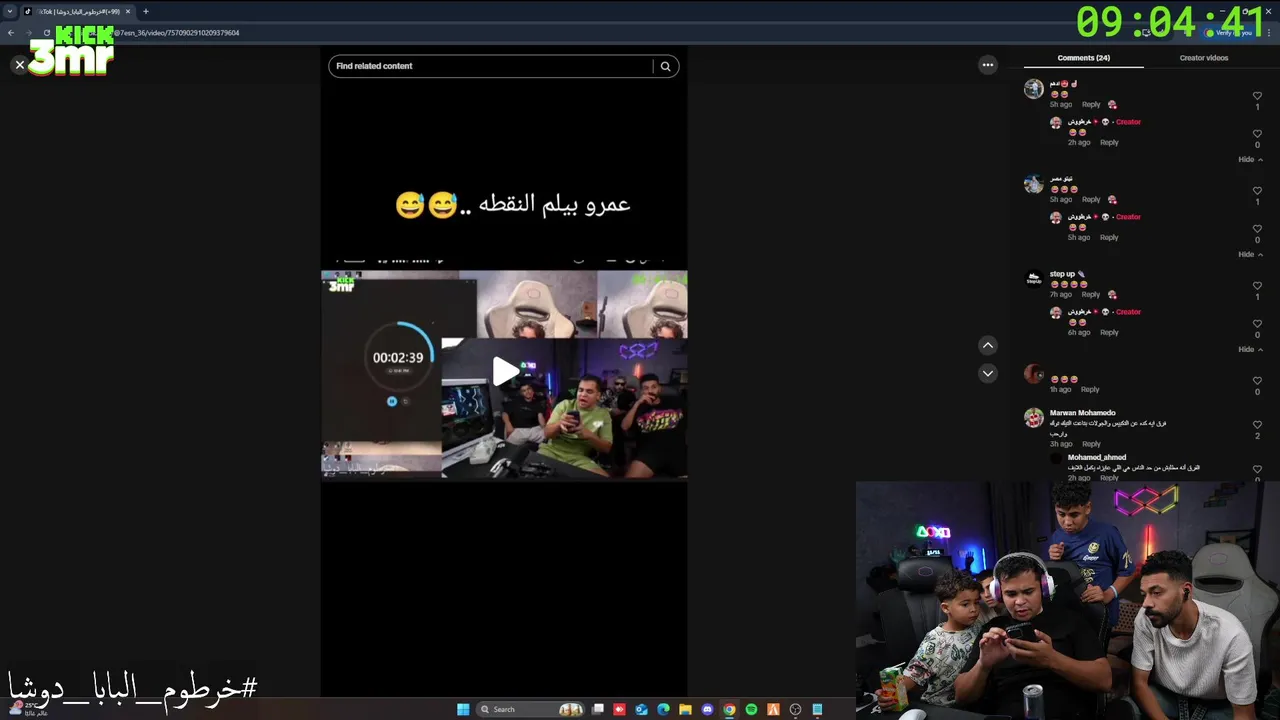Open Chrome from taskbar
Screen dimensions: 1280x720
tap(729, 710)
